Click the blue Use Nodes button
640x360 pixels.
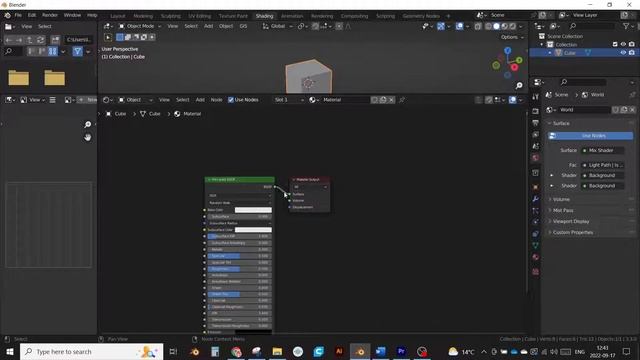pyautogui.click(x=591, y=136)
